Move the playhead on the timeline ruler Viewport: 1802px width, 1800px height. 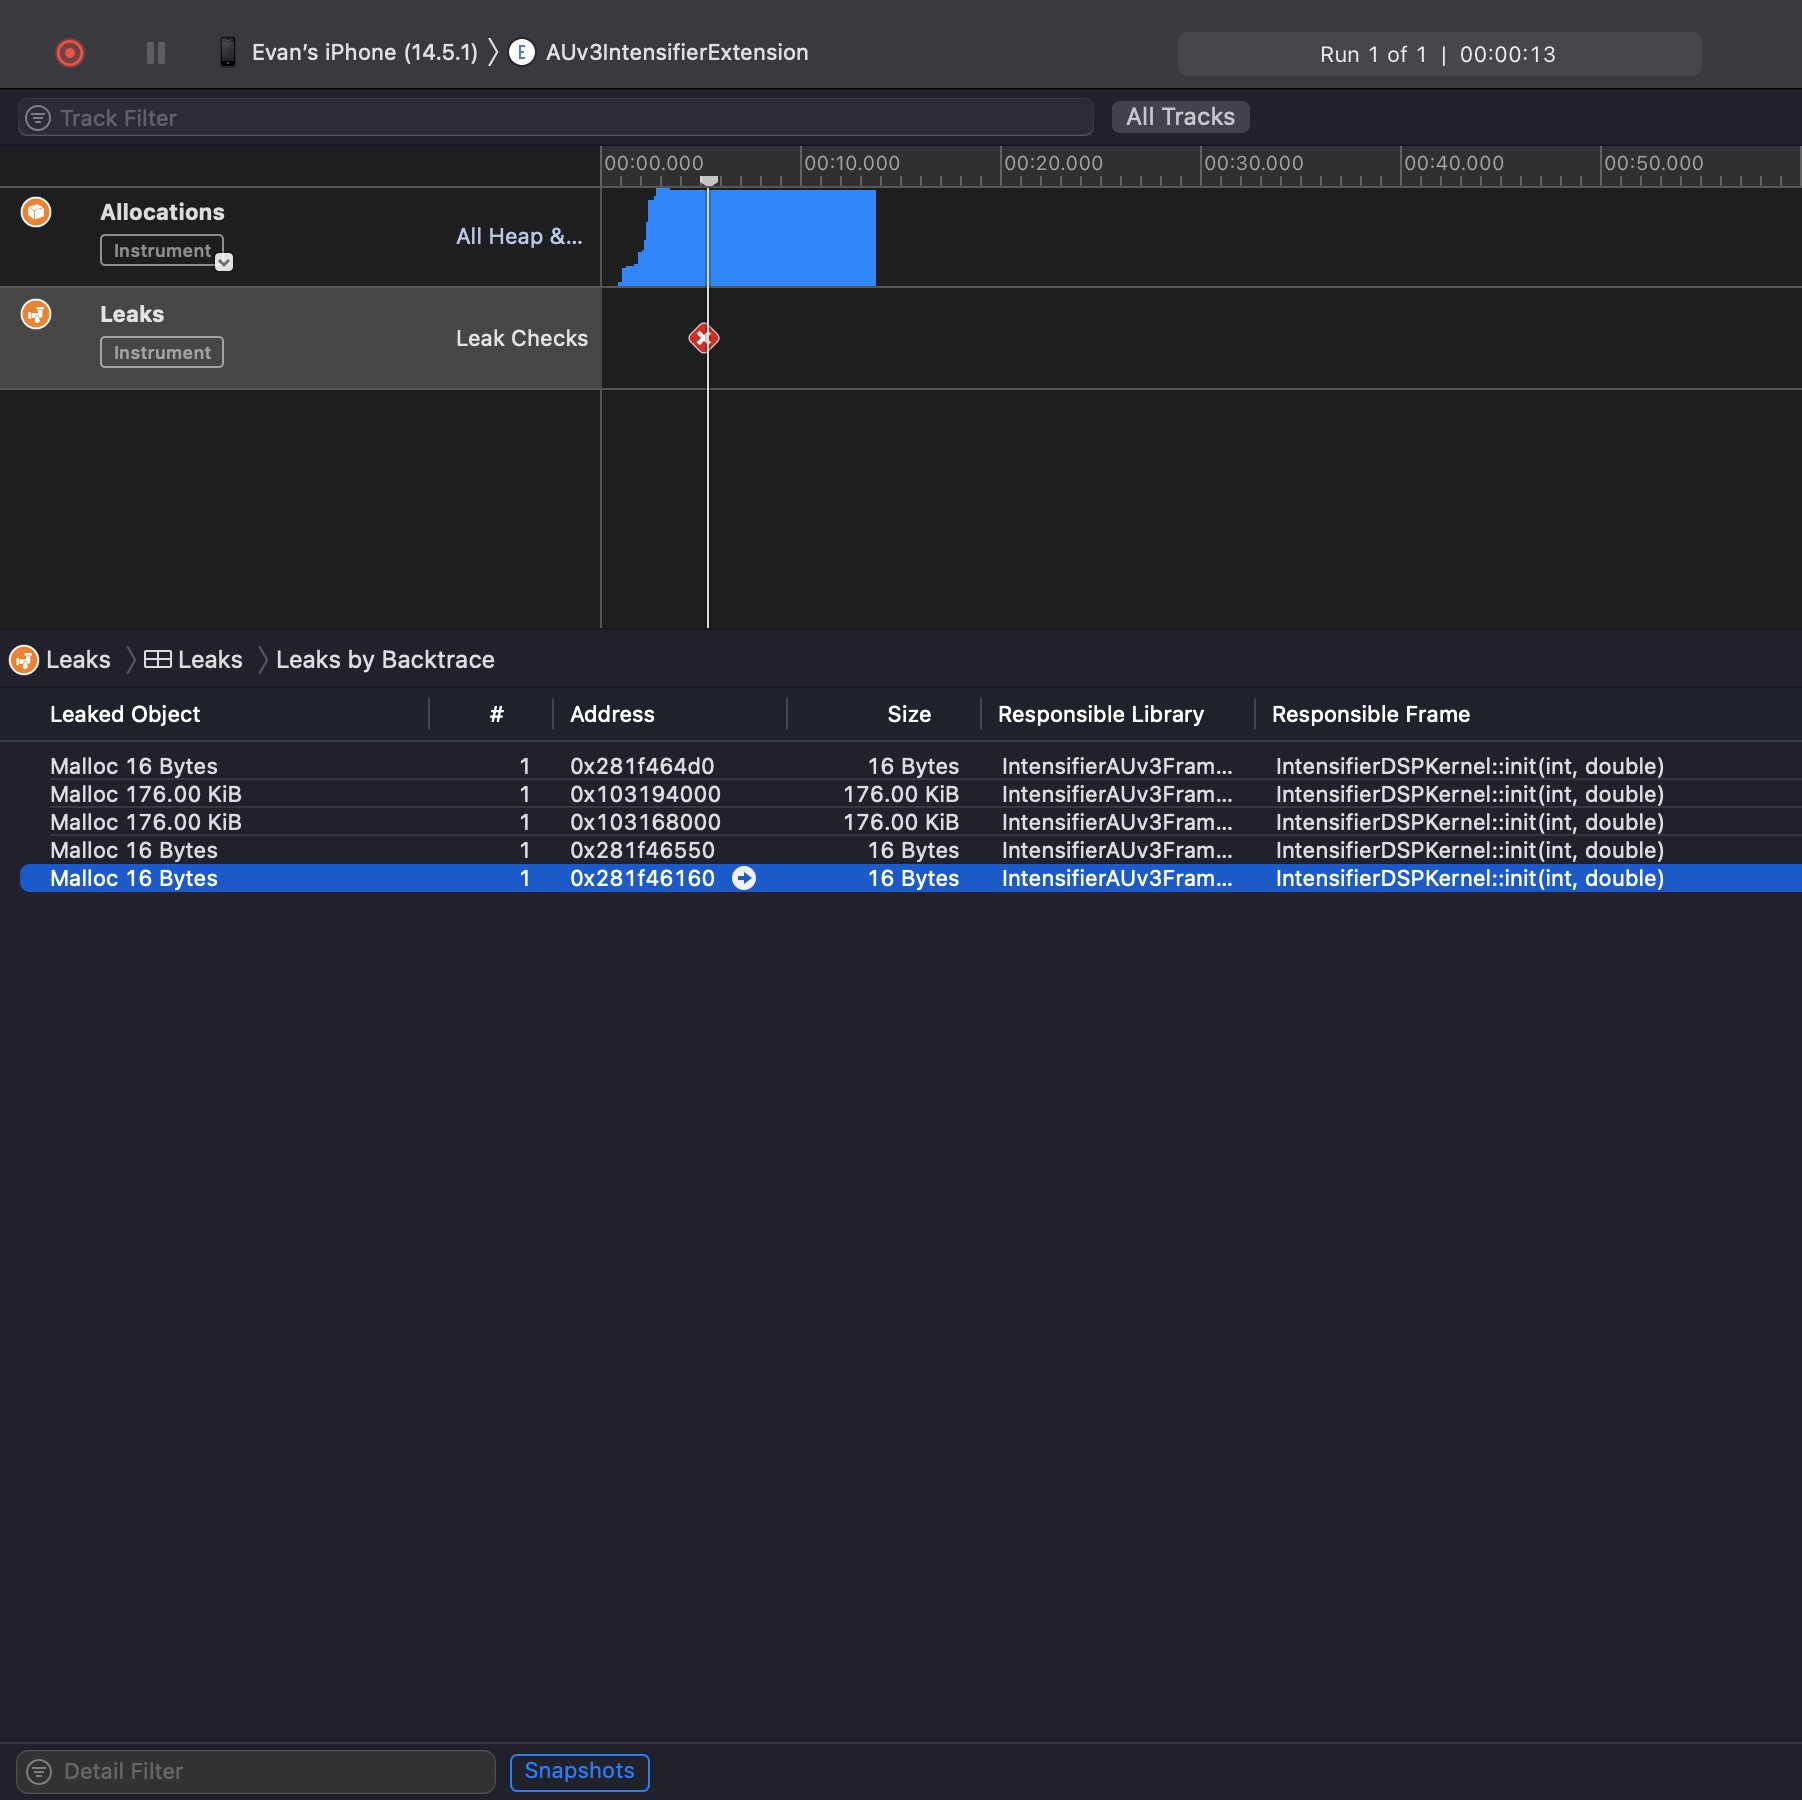click(709, 179)
